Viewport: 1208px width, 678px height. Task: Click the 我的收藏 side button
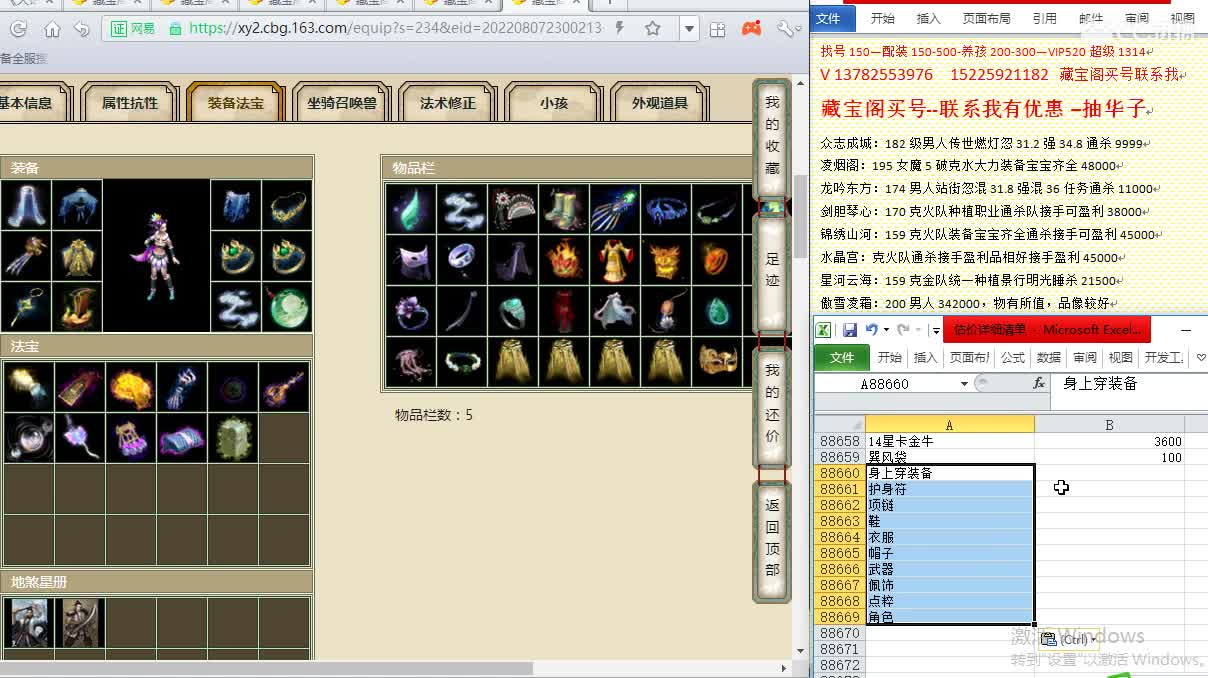click(772, 137)
